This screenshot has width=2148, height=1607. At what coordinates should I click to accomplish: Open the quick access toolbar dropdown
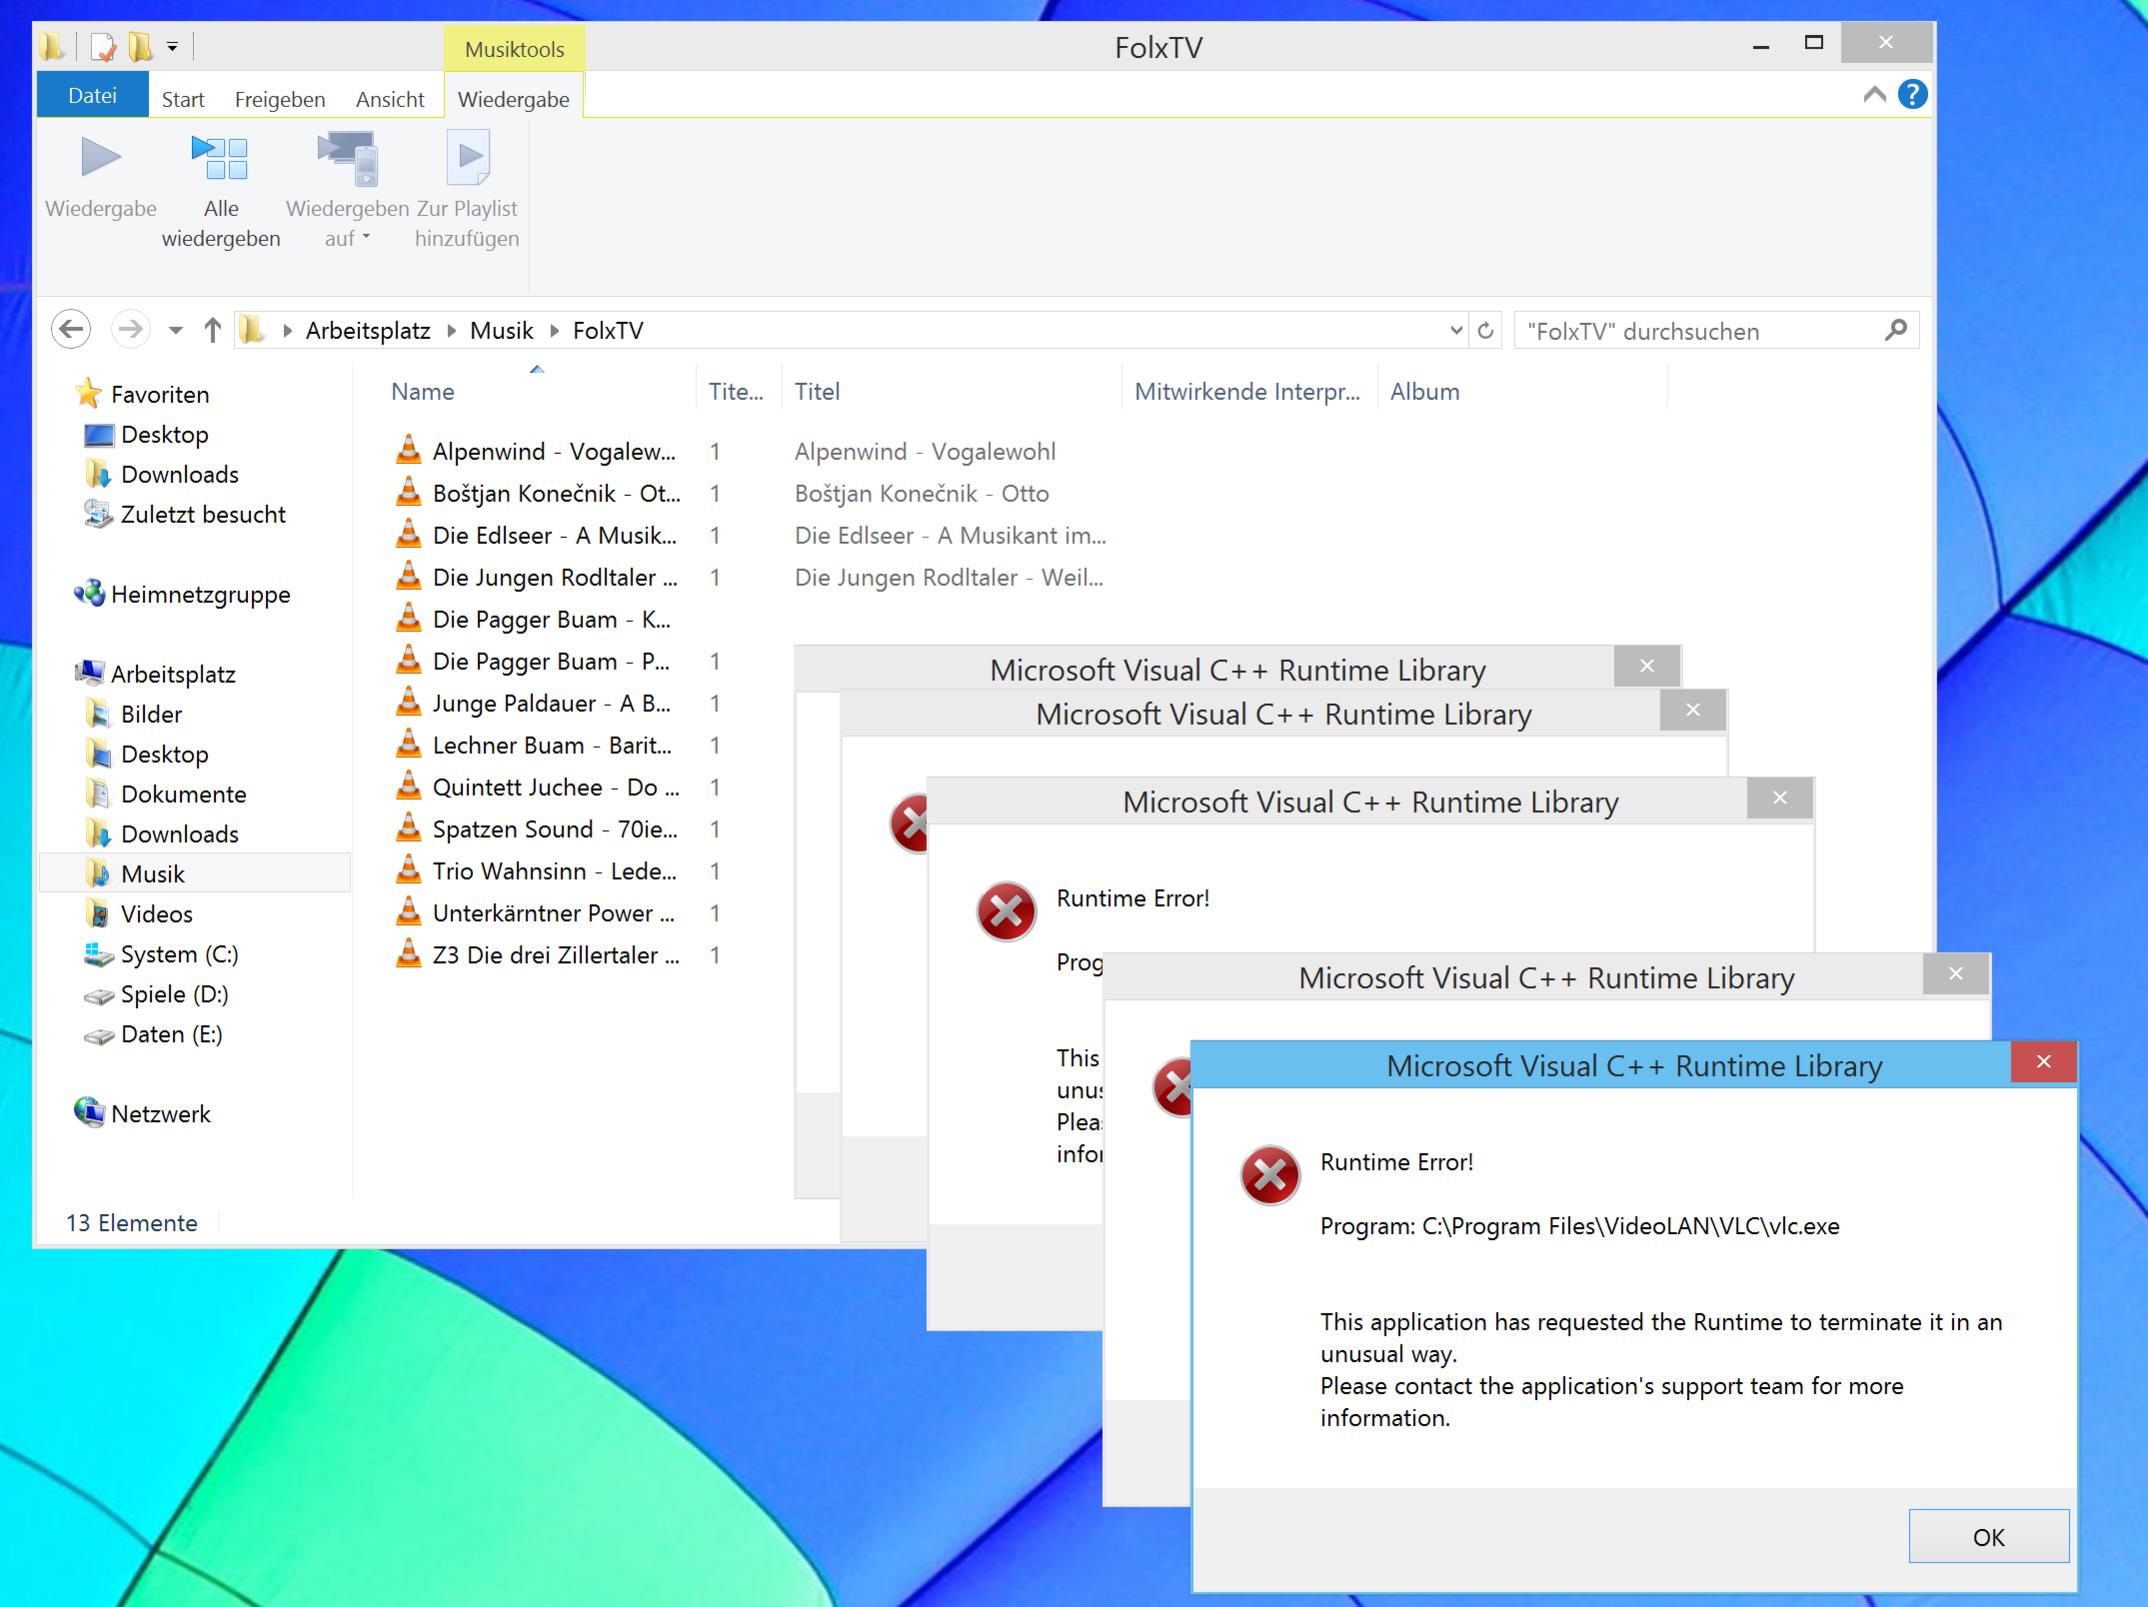click(x=172, y=47)
